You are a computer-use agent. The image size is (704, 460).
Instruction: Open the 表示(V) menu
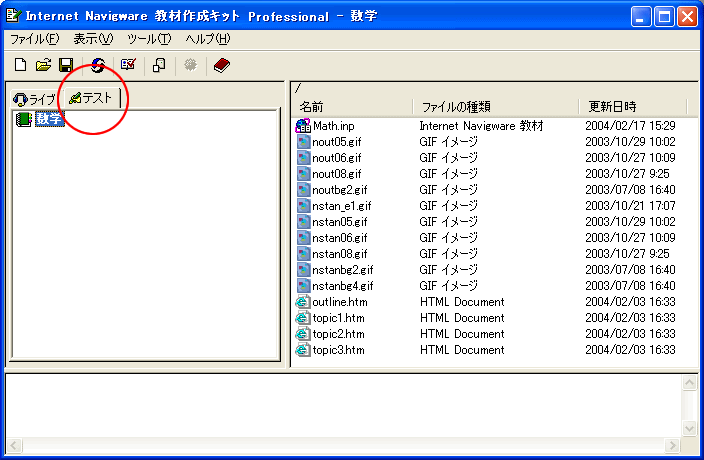click(x=93, y=39)
